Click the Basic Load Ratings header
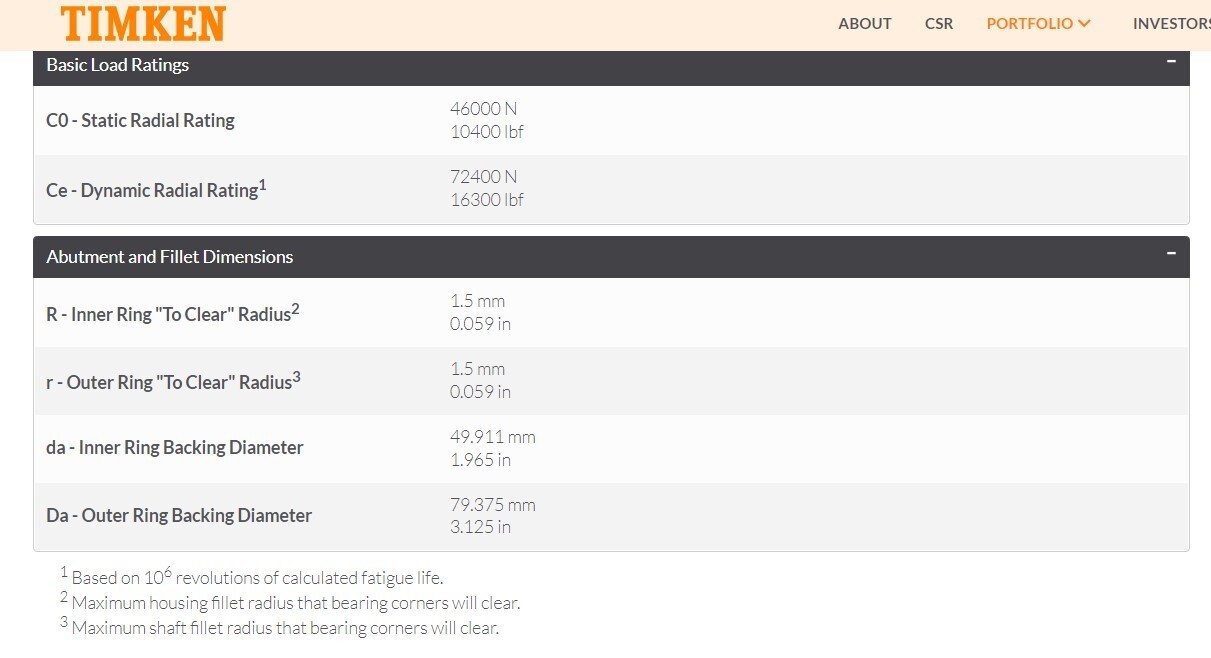Viewport: 1211px width, 658px height. [x=611, y=65]
